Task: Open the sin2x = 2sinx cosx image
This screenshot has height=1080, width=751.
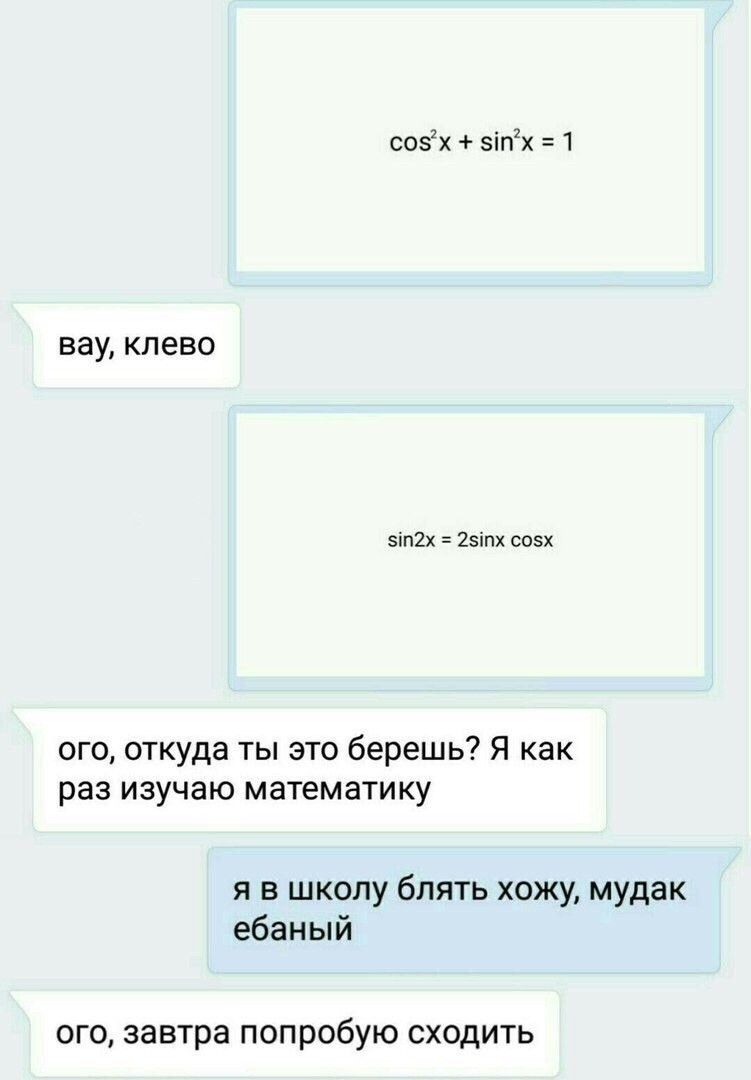Action: tap(471, 548)
